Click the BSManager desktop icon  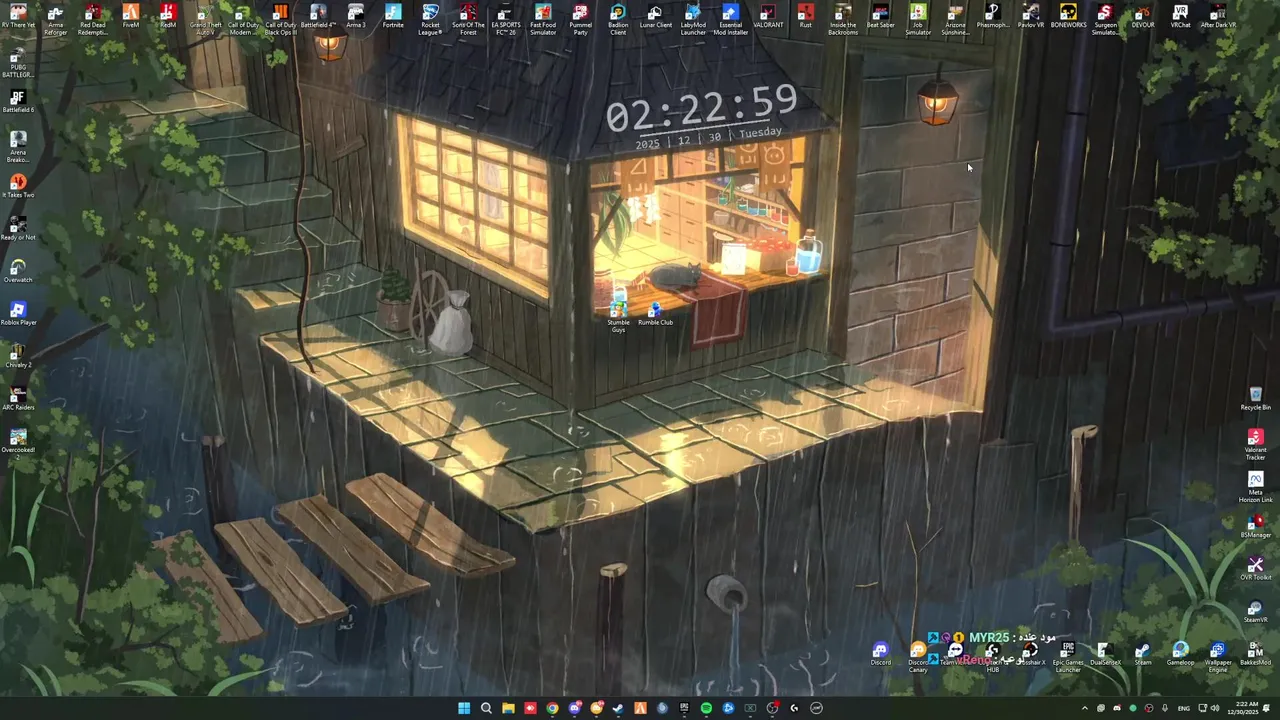(1256, 526)
